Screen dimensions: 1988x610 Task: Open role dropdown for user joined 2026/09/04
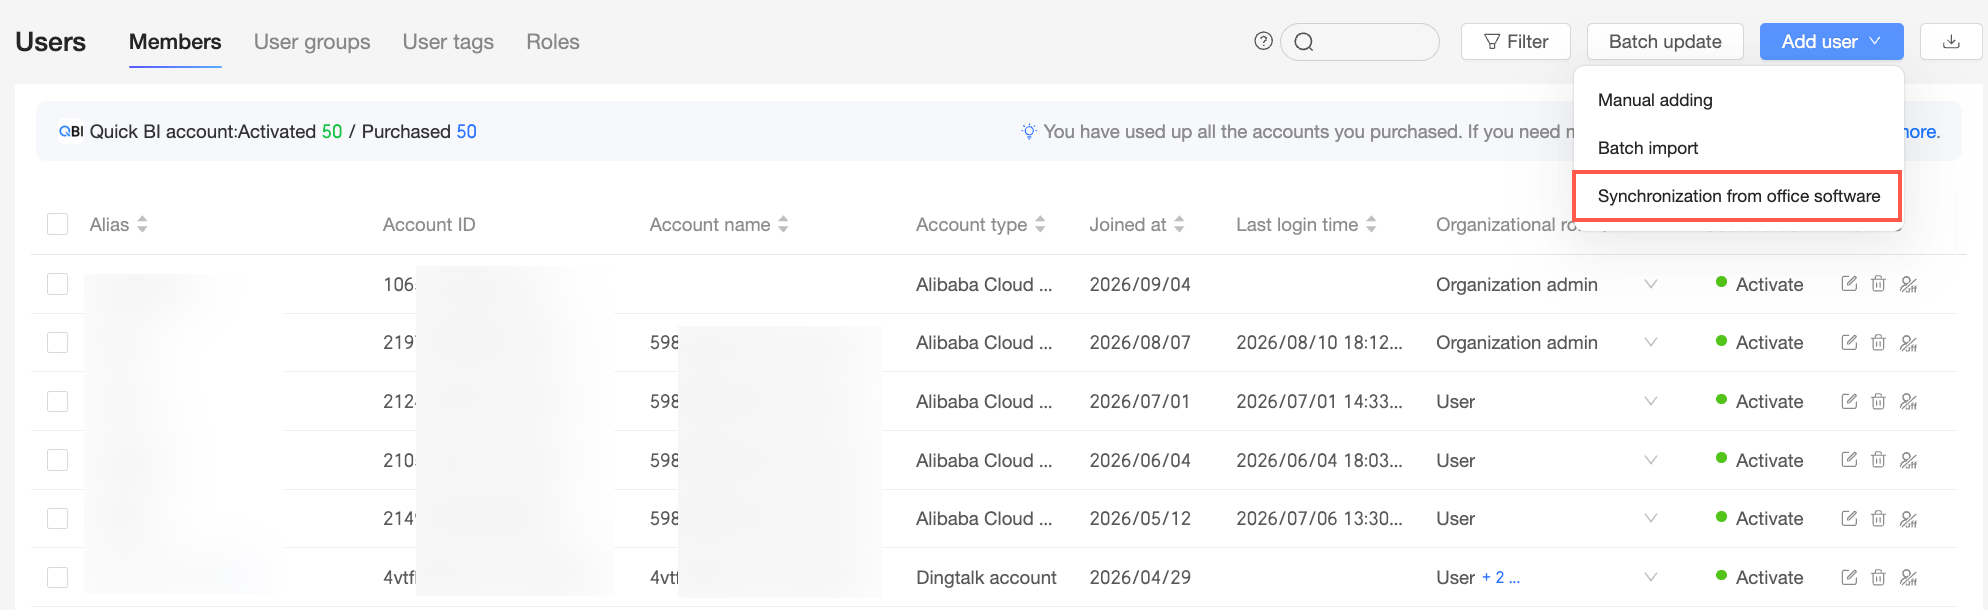1651,284
